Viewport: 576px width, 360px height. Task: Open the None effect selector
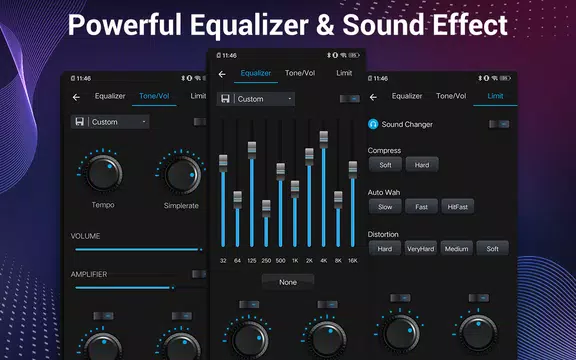(288, 282)
